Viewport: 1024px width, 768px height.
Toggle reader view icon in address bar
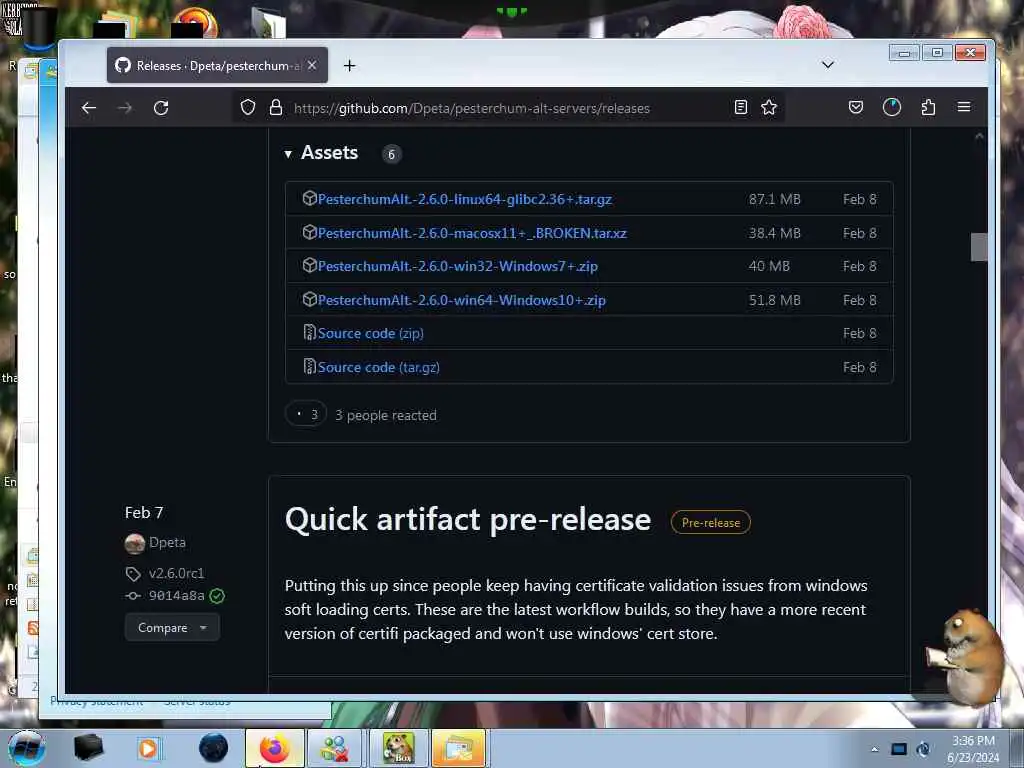coord(740,107)
